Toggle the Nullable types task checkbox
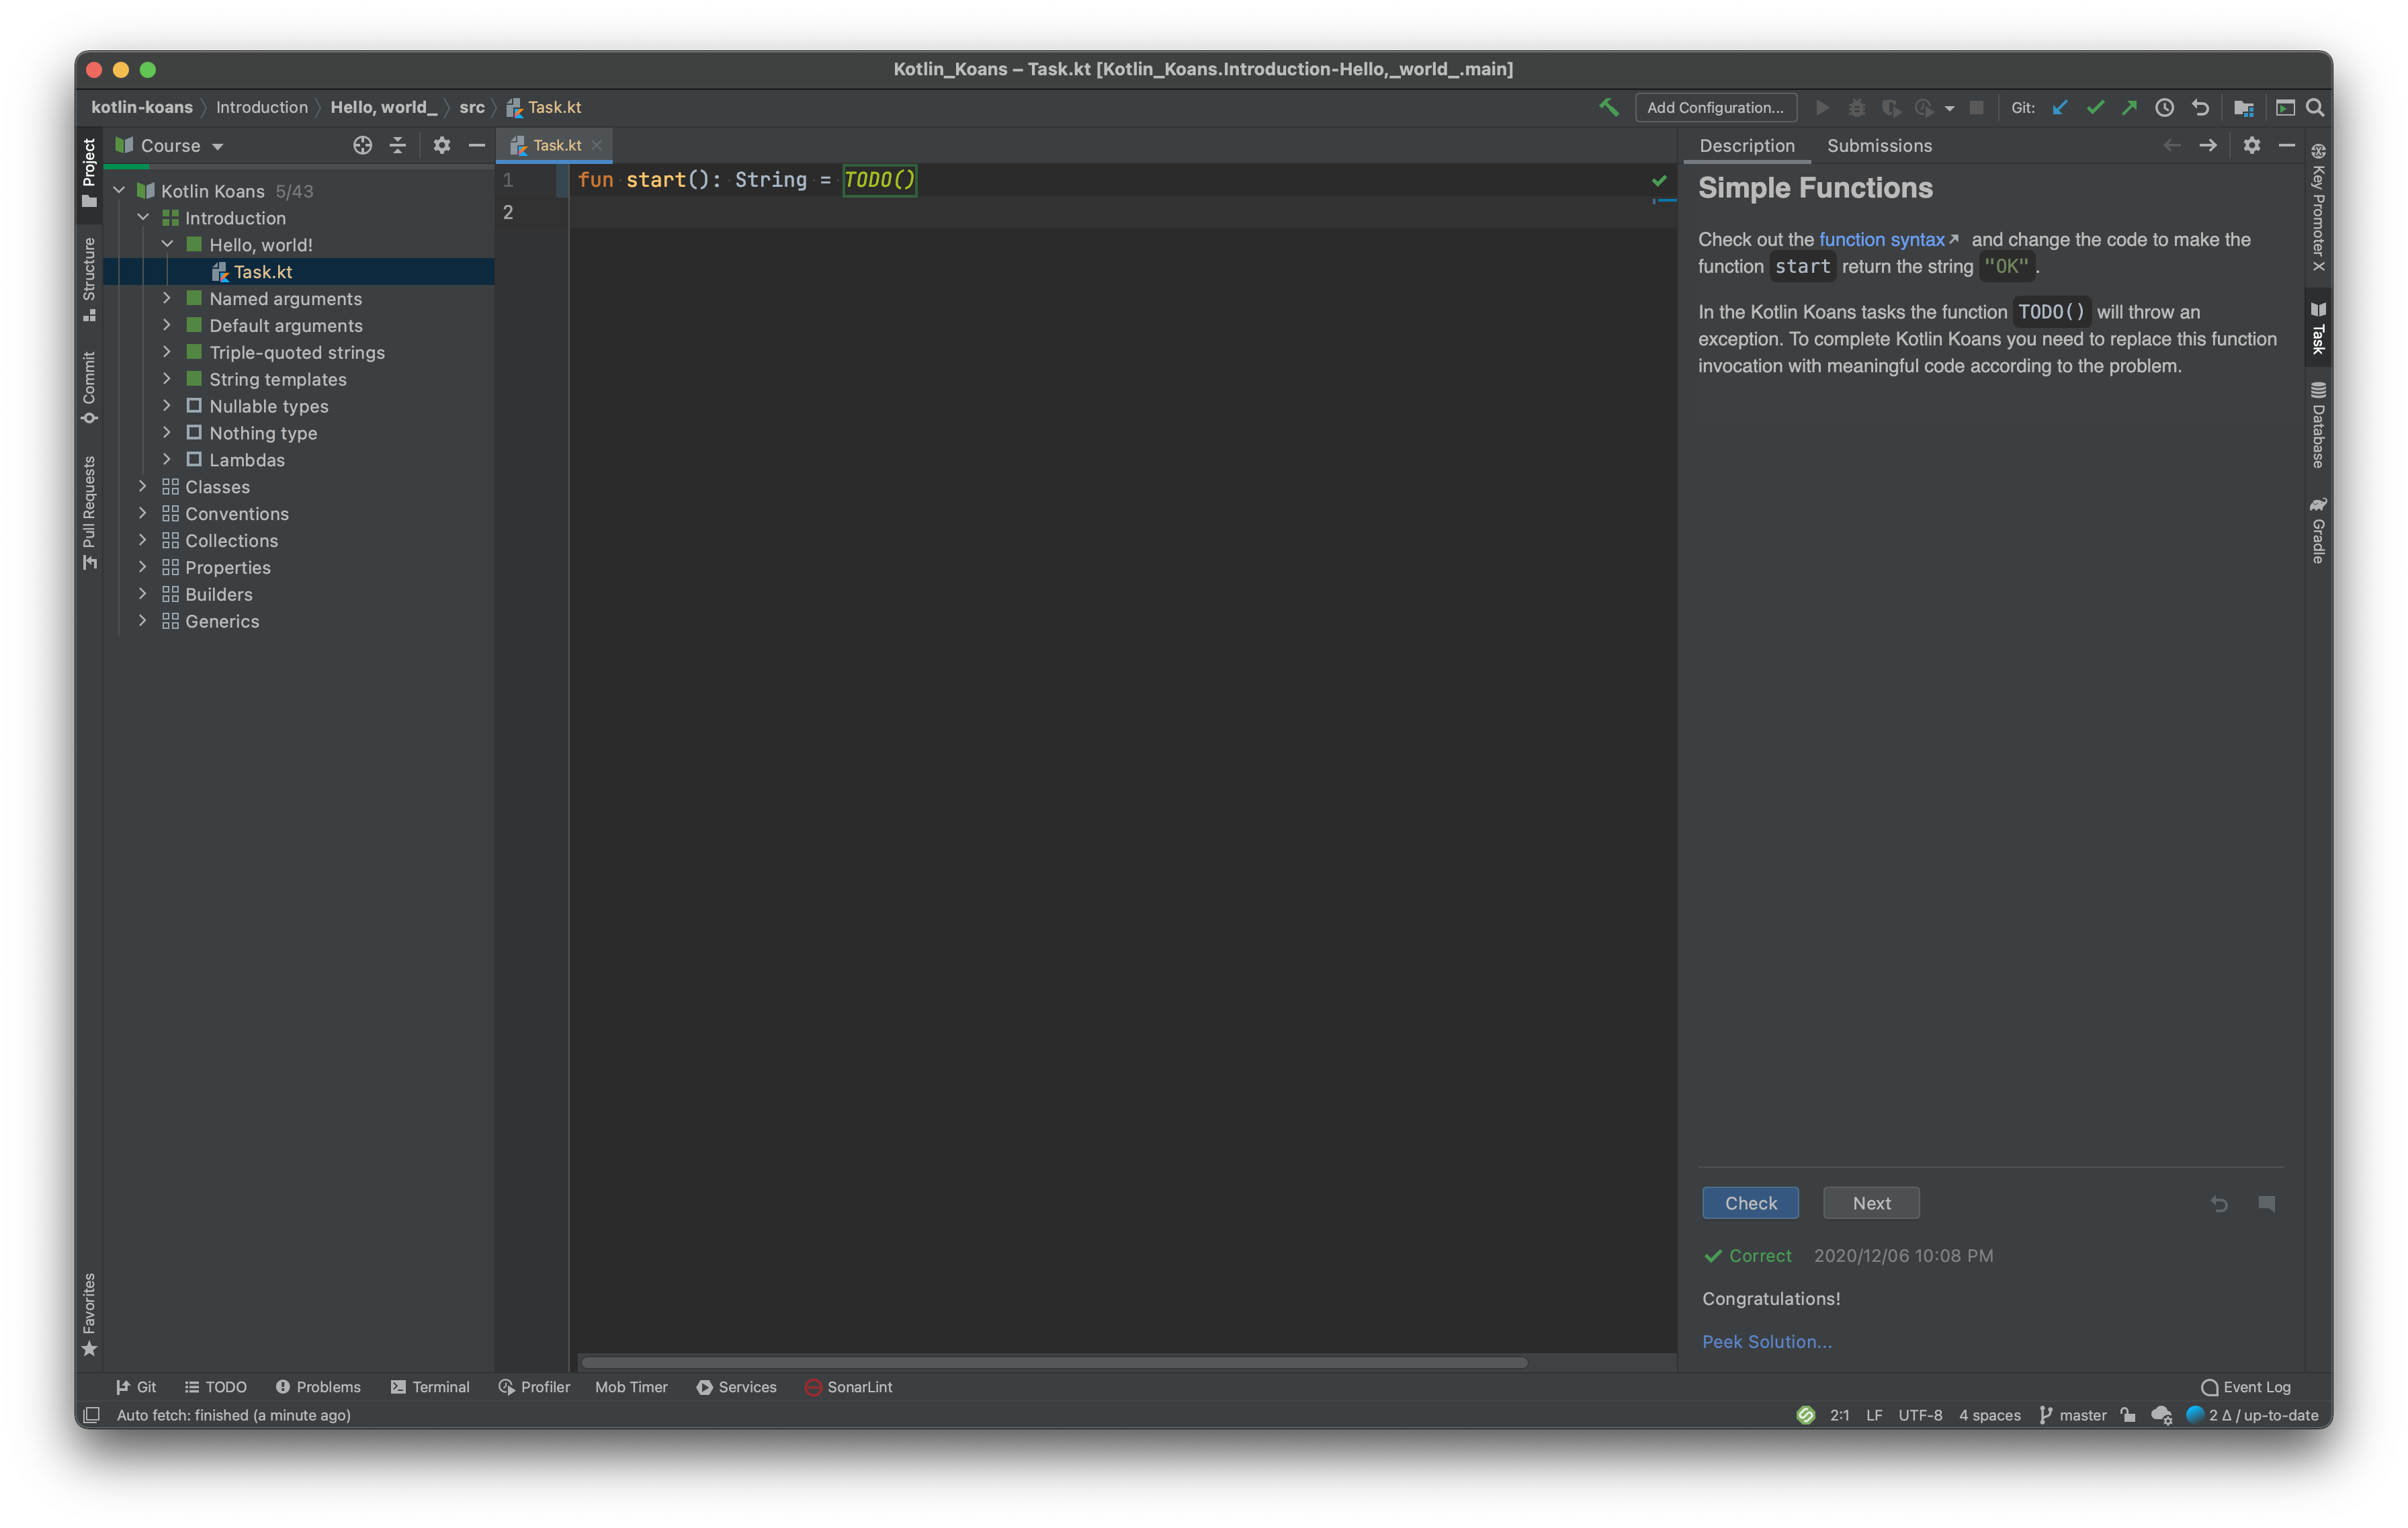The height and width of the screenshot is (1528, 2408). [x=194, y=406]
